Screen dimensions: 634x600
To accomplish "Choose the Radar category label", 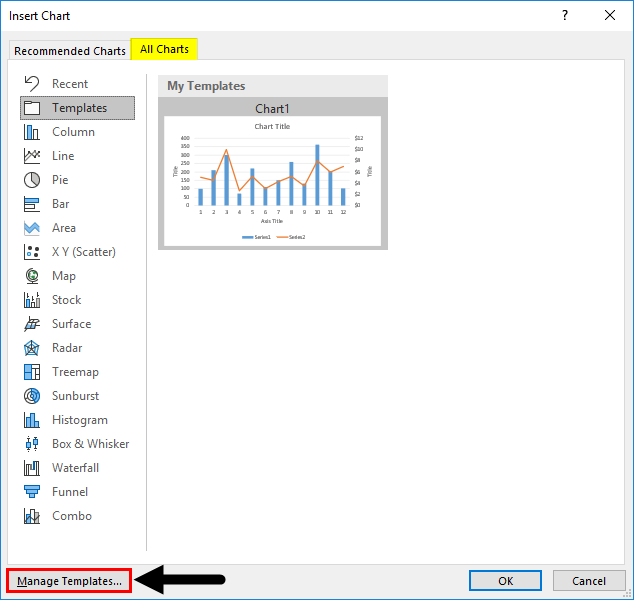I will pyautogui.click(x=67, y=348).
